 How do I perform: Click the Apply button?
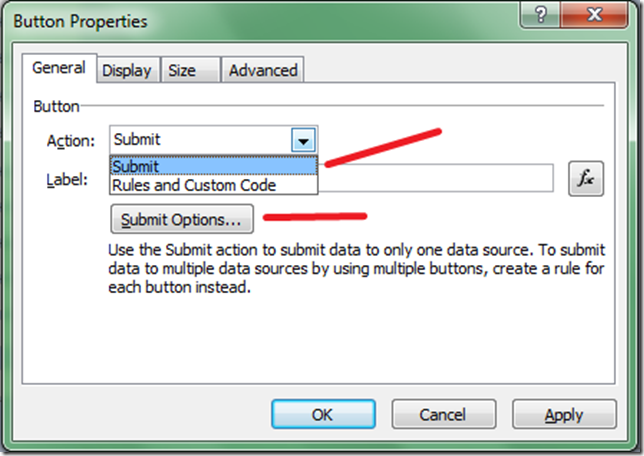tap(564, 414)
